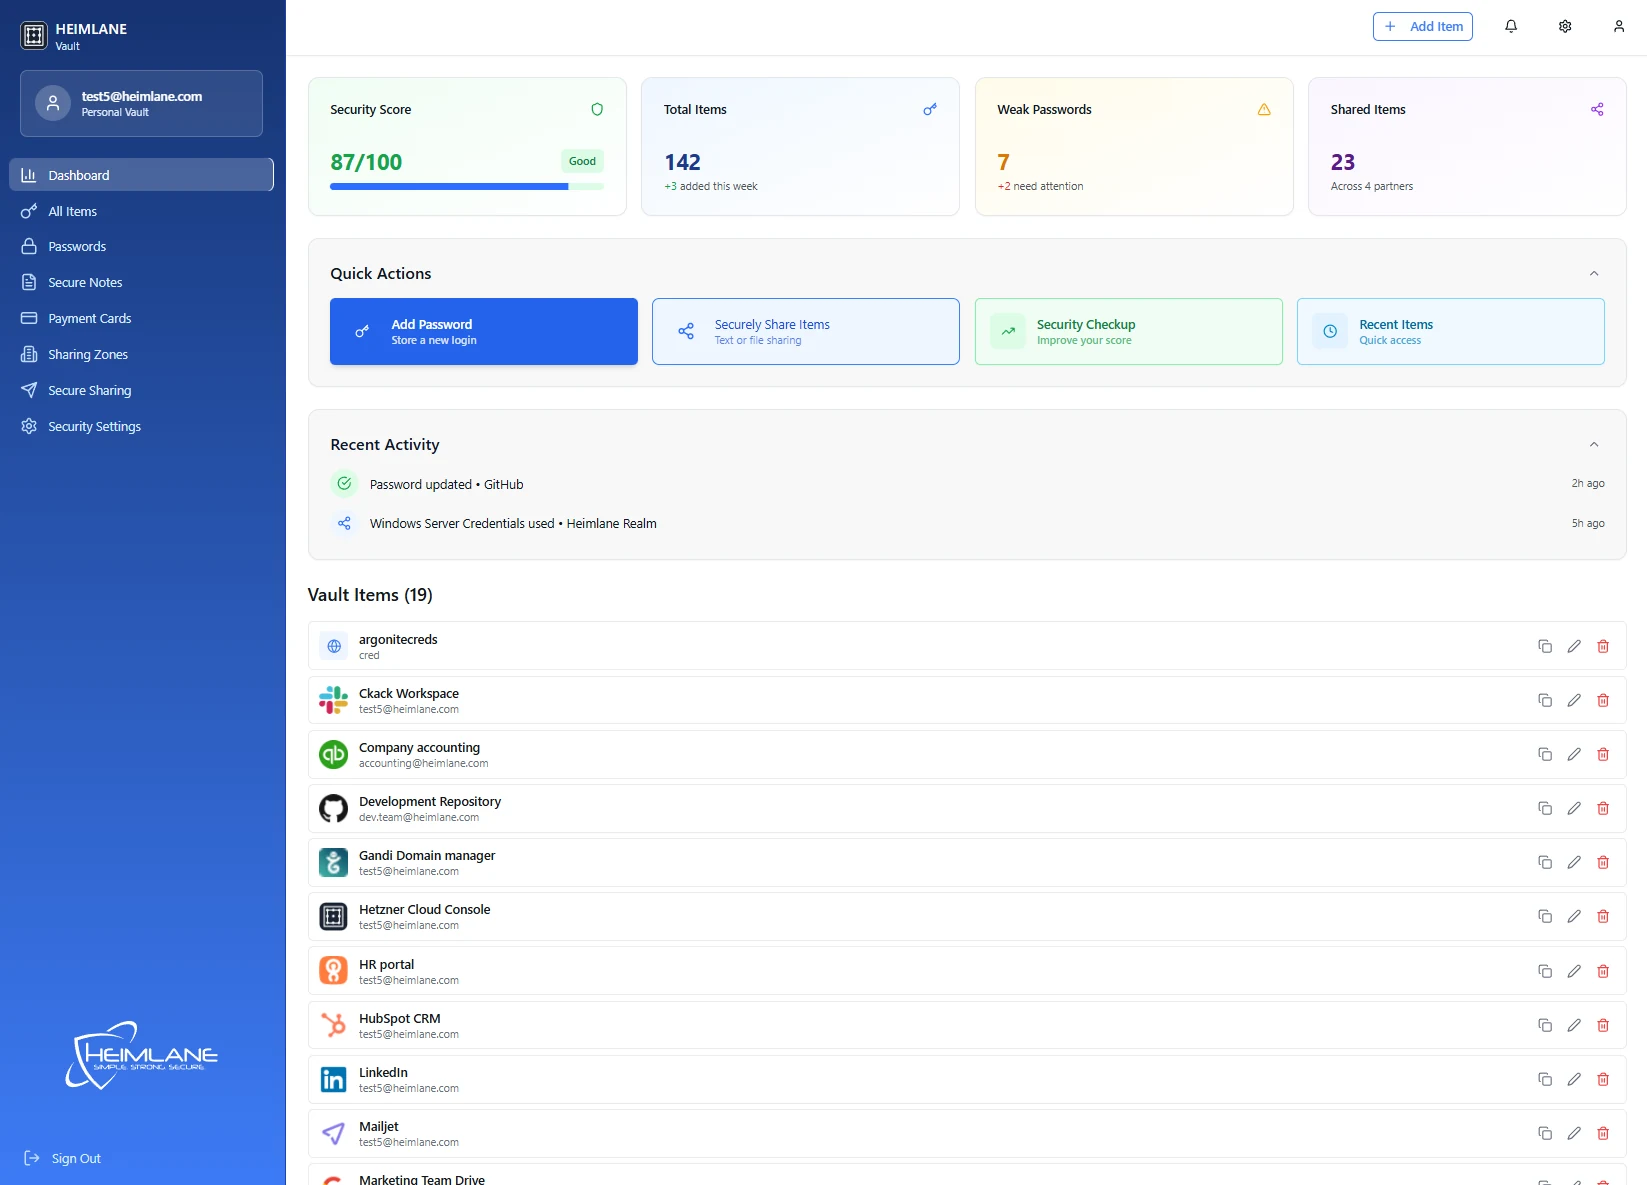Screen dimensions: 1647x1185
Task: Delete Gandi Domain manager entry
Action: [1603, 862]
